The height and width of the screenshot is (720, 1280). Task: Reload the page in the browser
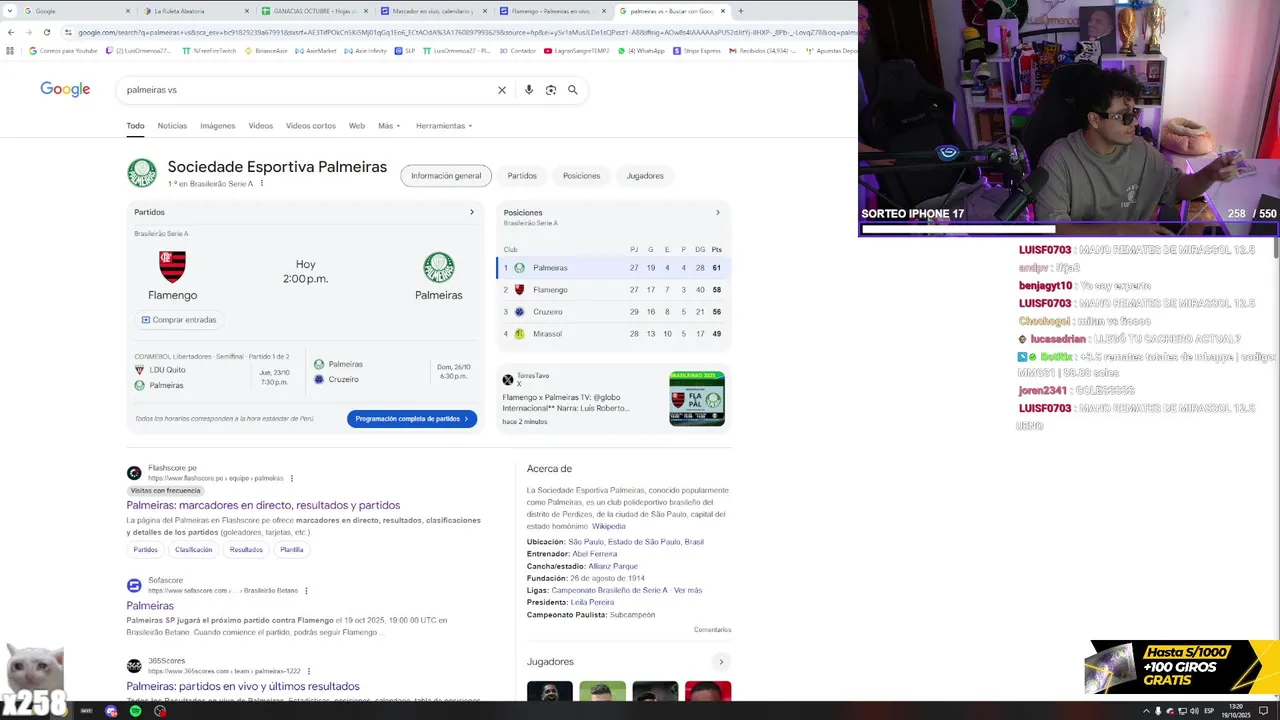47,32
